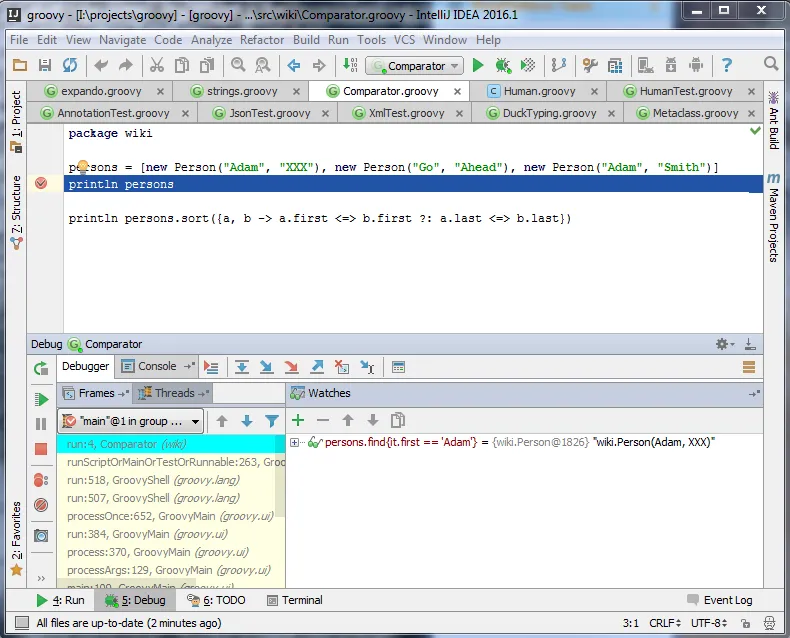Click the Synchronize refresh icon
Screen dimensions: 790x638
click(x=70, y=65)
